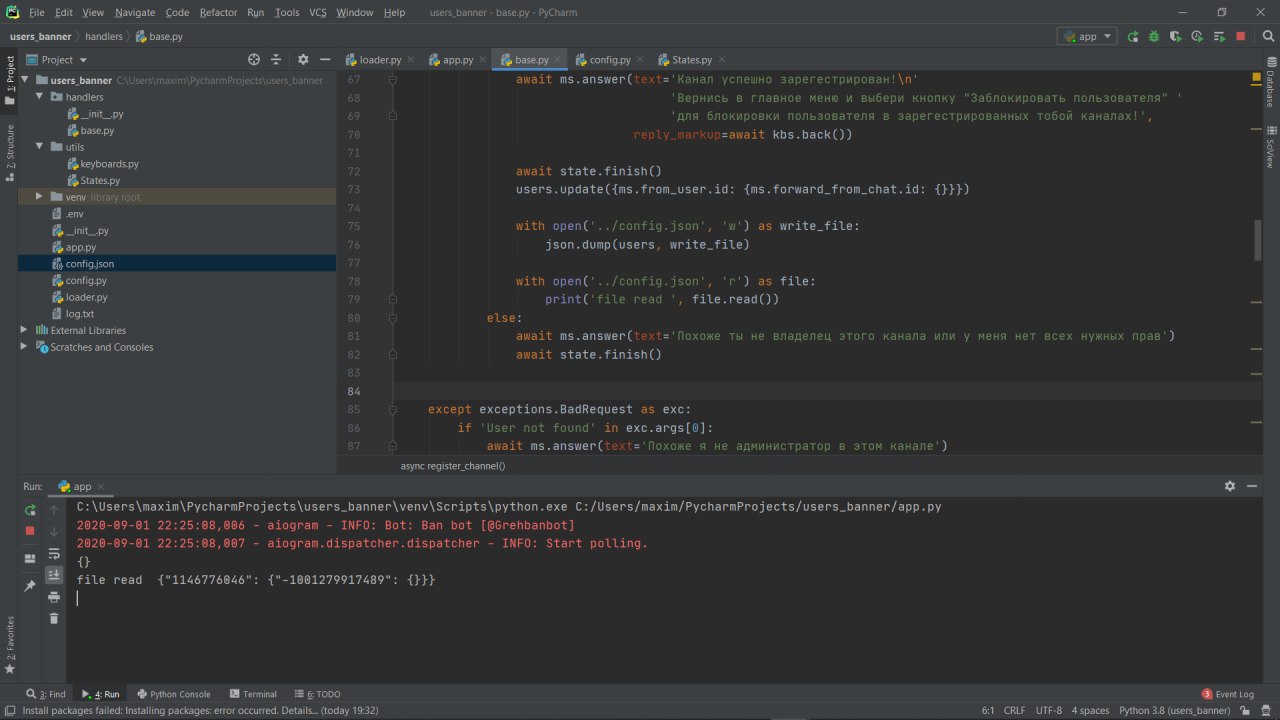The width and height of the screenshot is (1280, 720).
Task: Clear console output with trash icon
Action: [54, 618]
